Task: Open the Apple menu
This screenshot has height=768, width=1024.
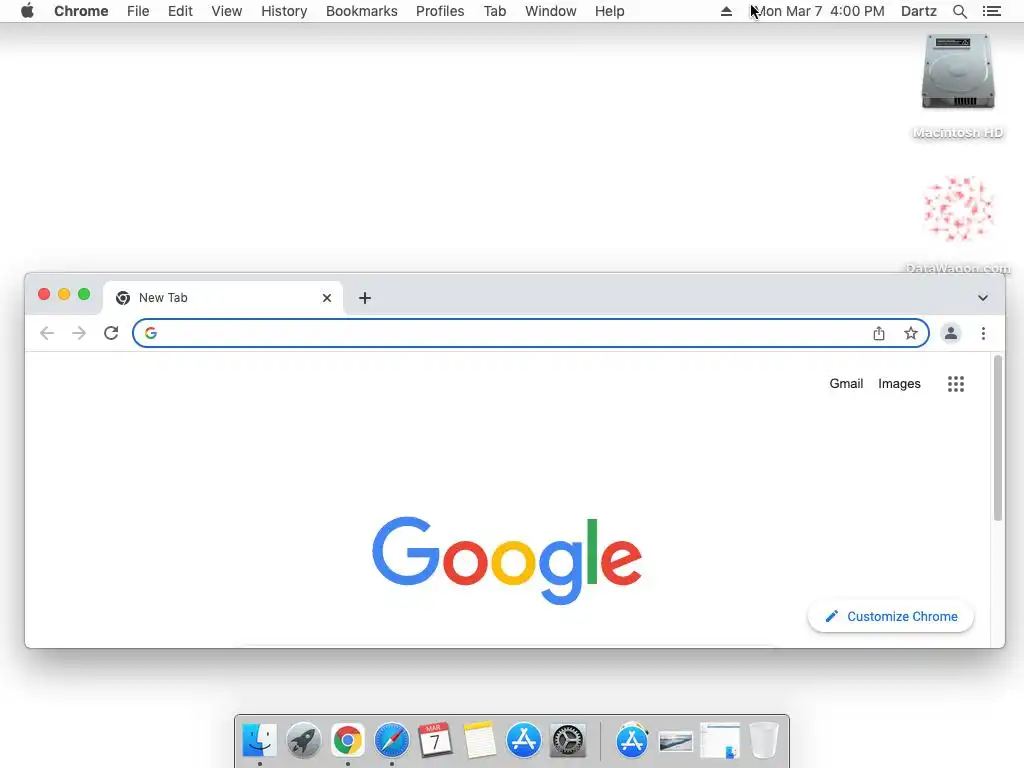Action: (x=27, y=11)
